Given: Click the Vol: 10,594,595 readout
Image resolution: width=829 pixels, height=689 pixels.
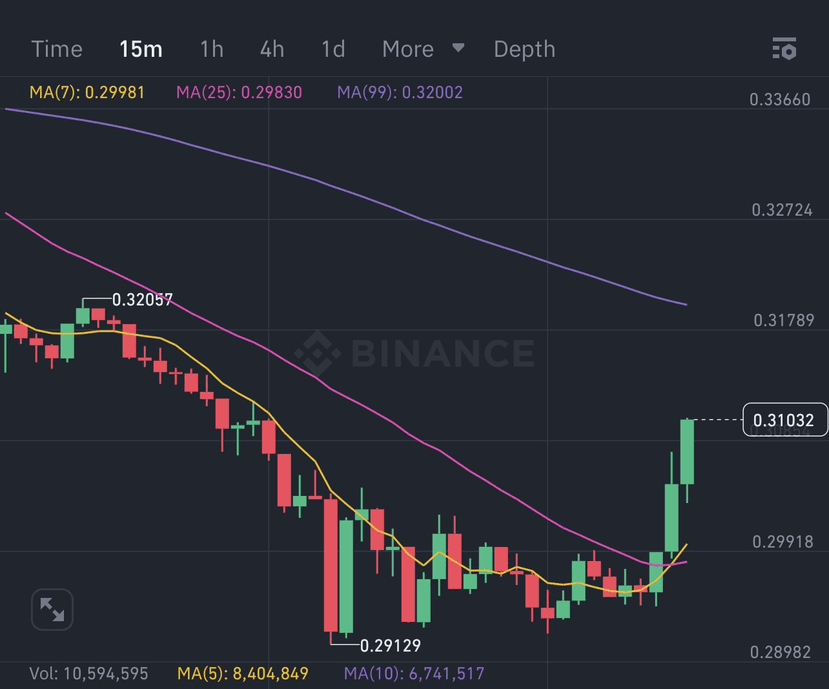Looking at the screenshot, I should pos(88,674).
